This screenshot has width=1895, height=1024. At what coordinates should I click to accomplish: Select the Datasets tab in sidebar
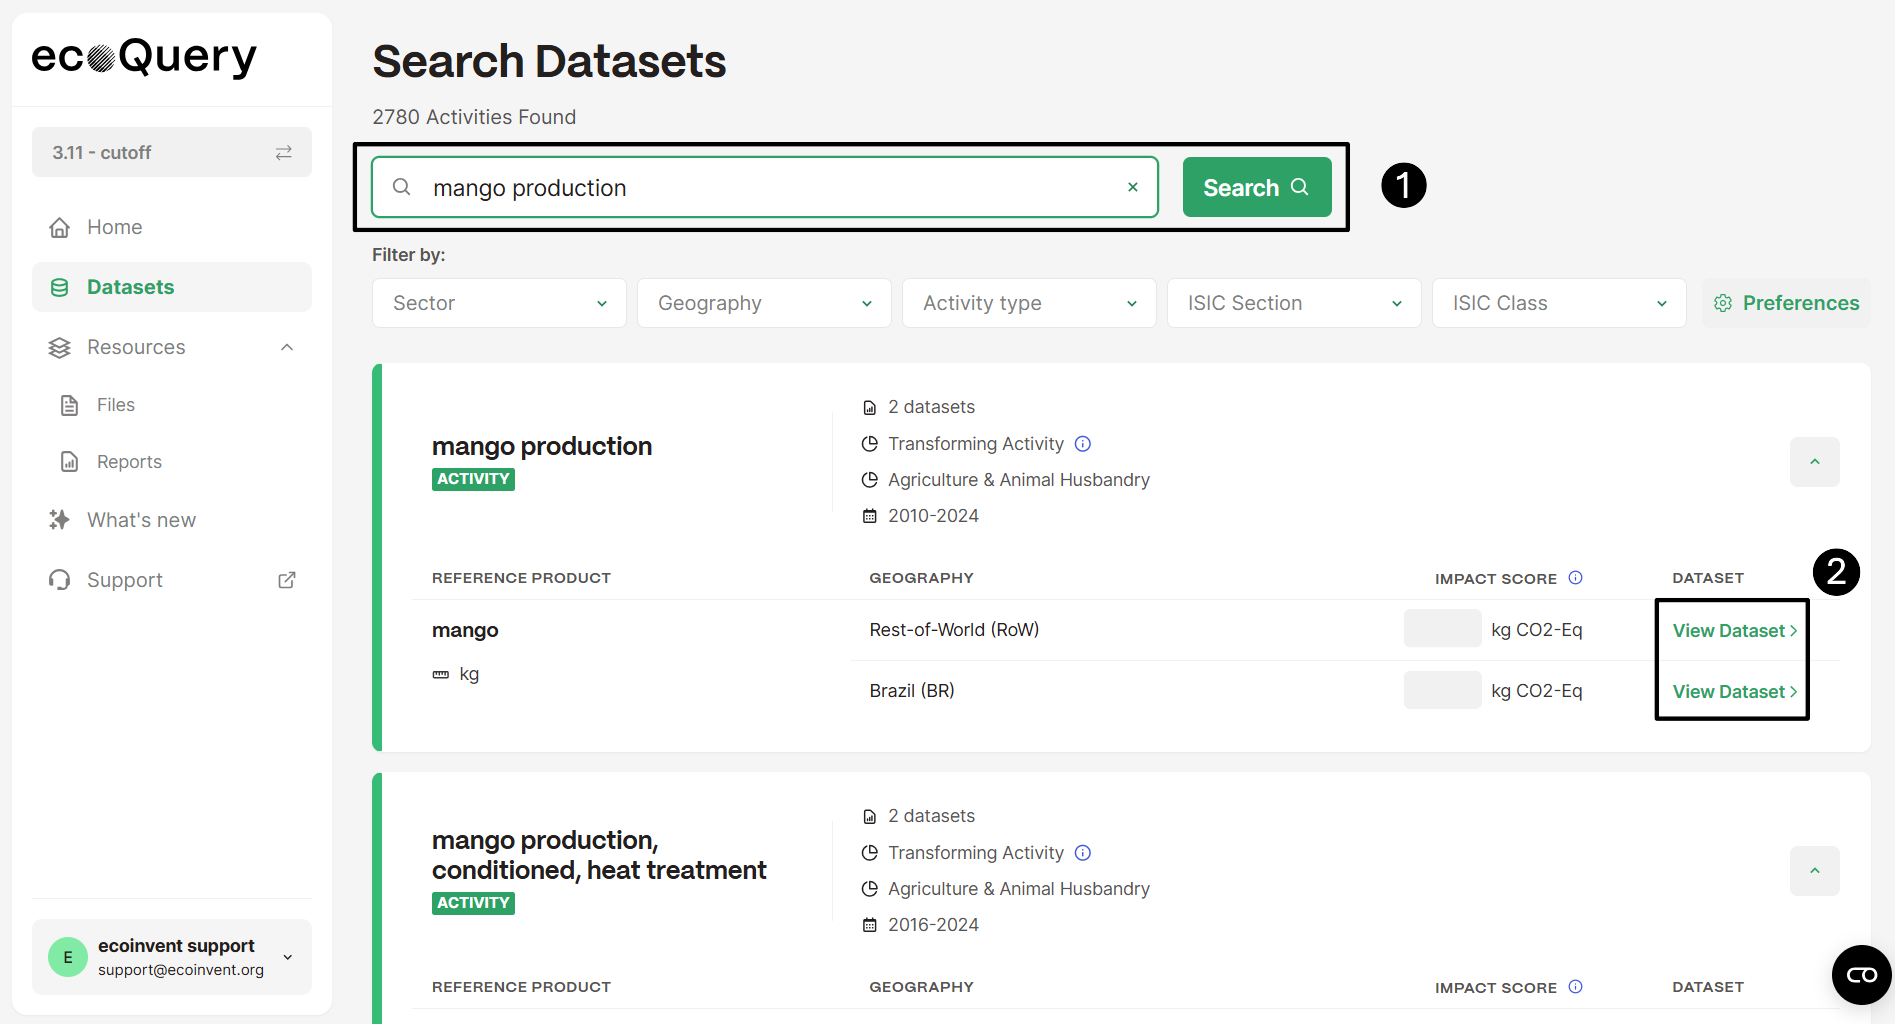pos(130,287)
